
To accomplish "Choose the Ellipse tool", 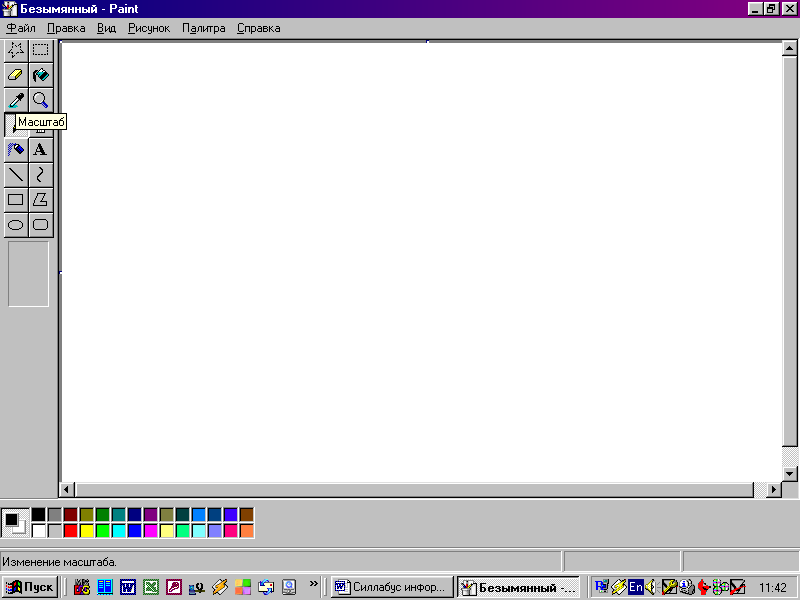I will coord(16,224).
